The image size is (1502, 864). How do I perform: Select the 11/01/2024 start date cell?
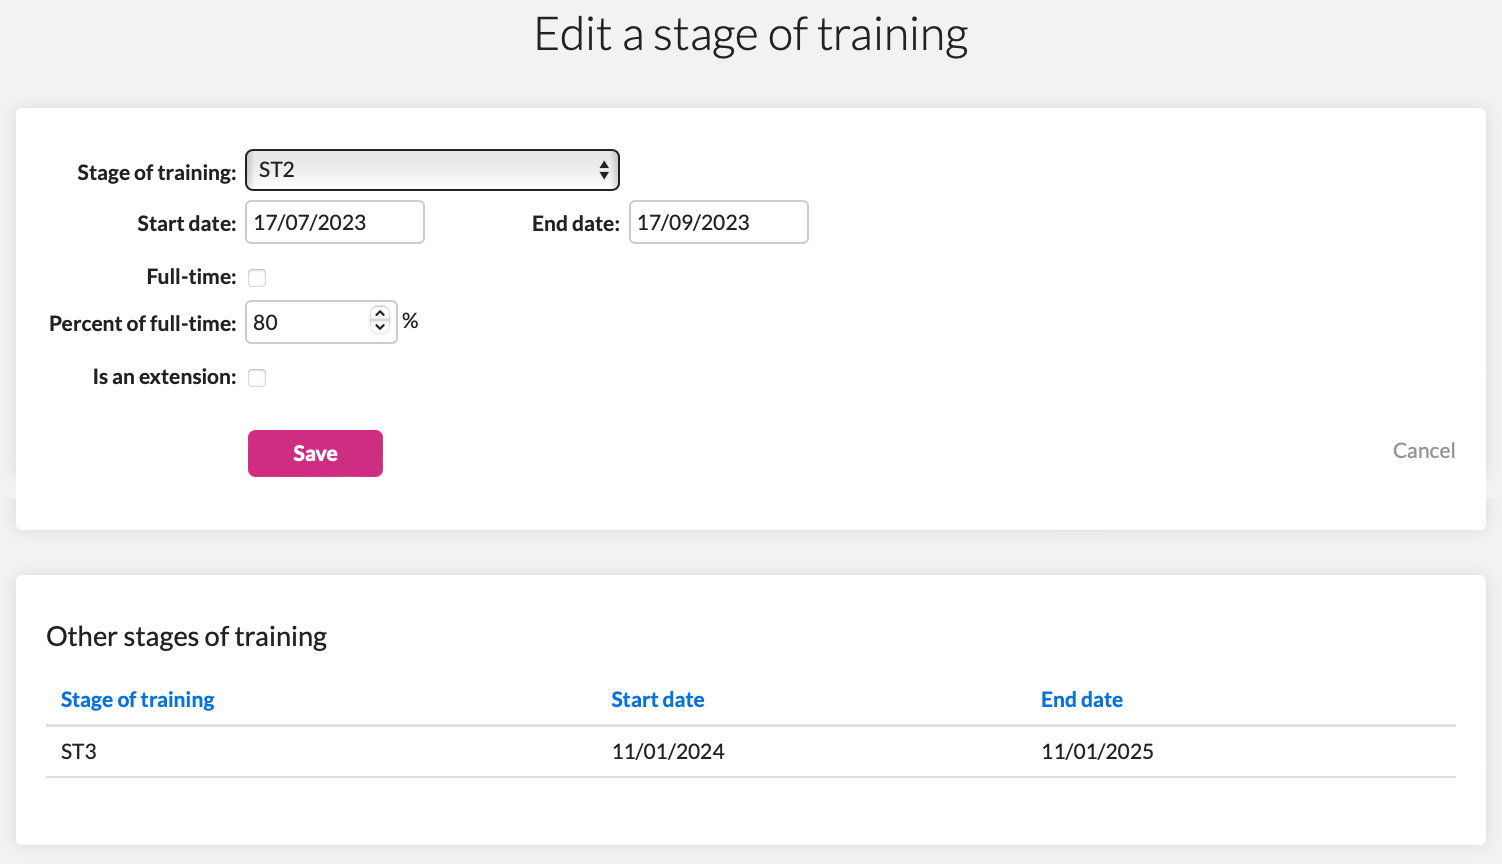(668, 751)
